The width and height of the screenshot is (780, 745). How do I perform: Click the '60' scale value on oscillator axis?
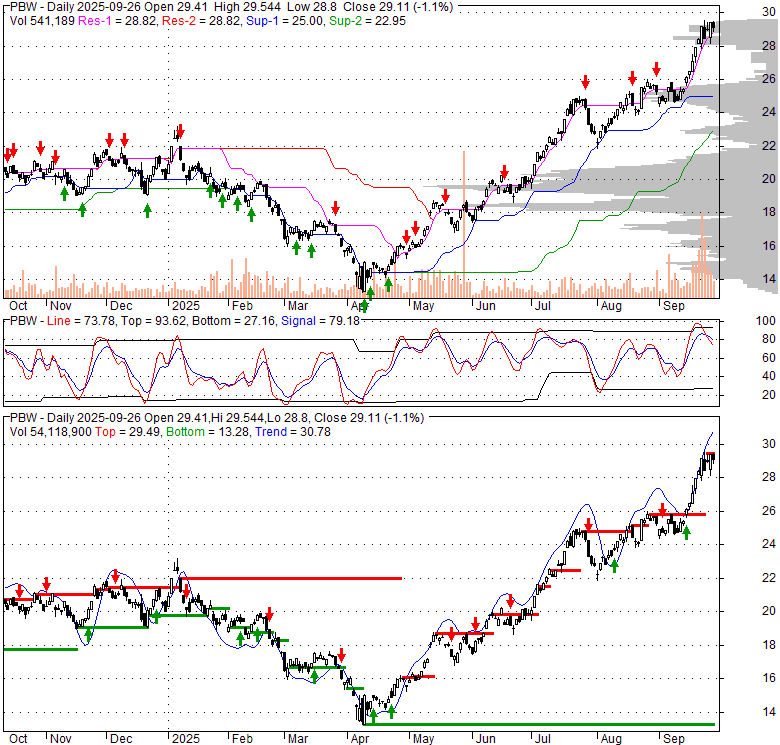tap(769, 358)
